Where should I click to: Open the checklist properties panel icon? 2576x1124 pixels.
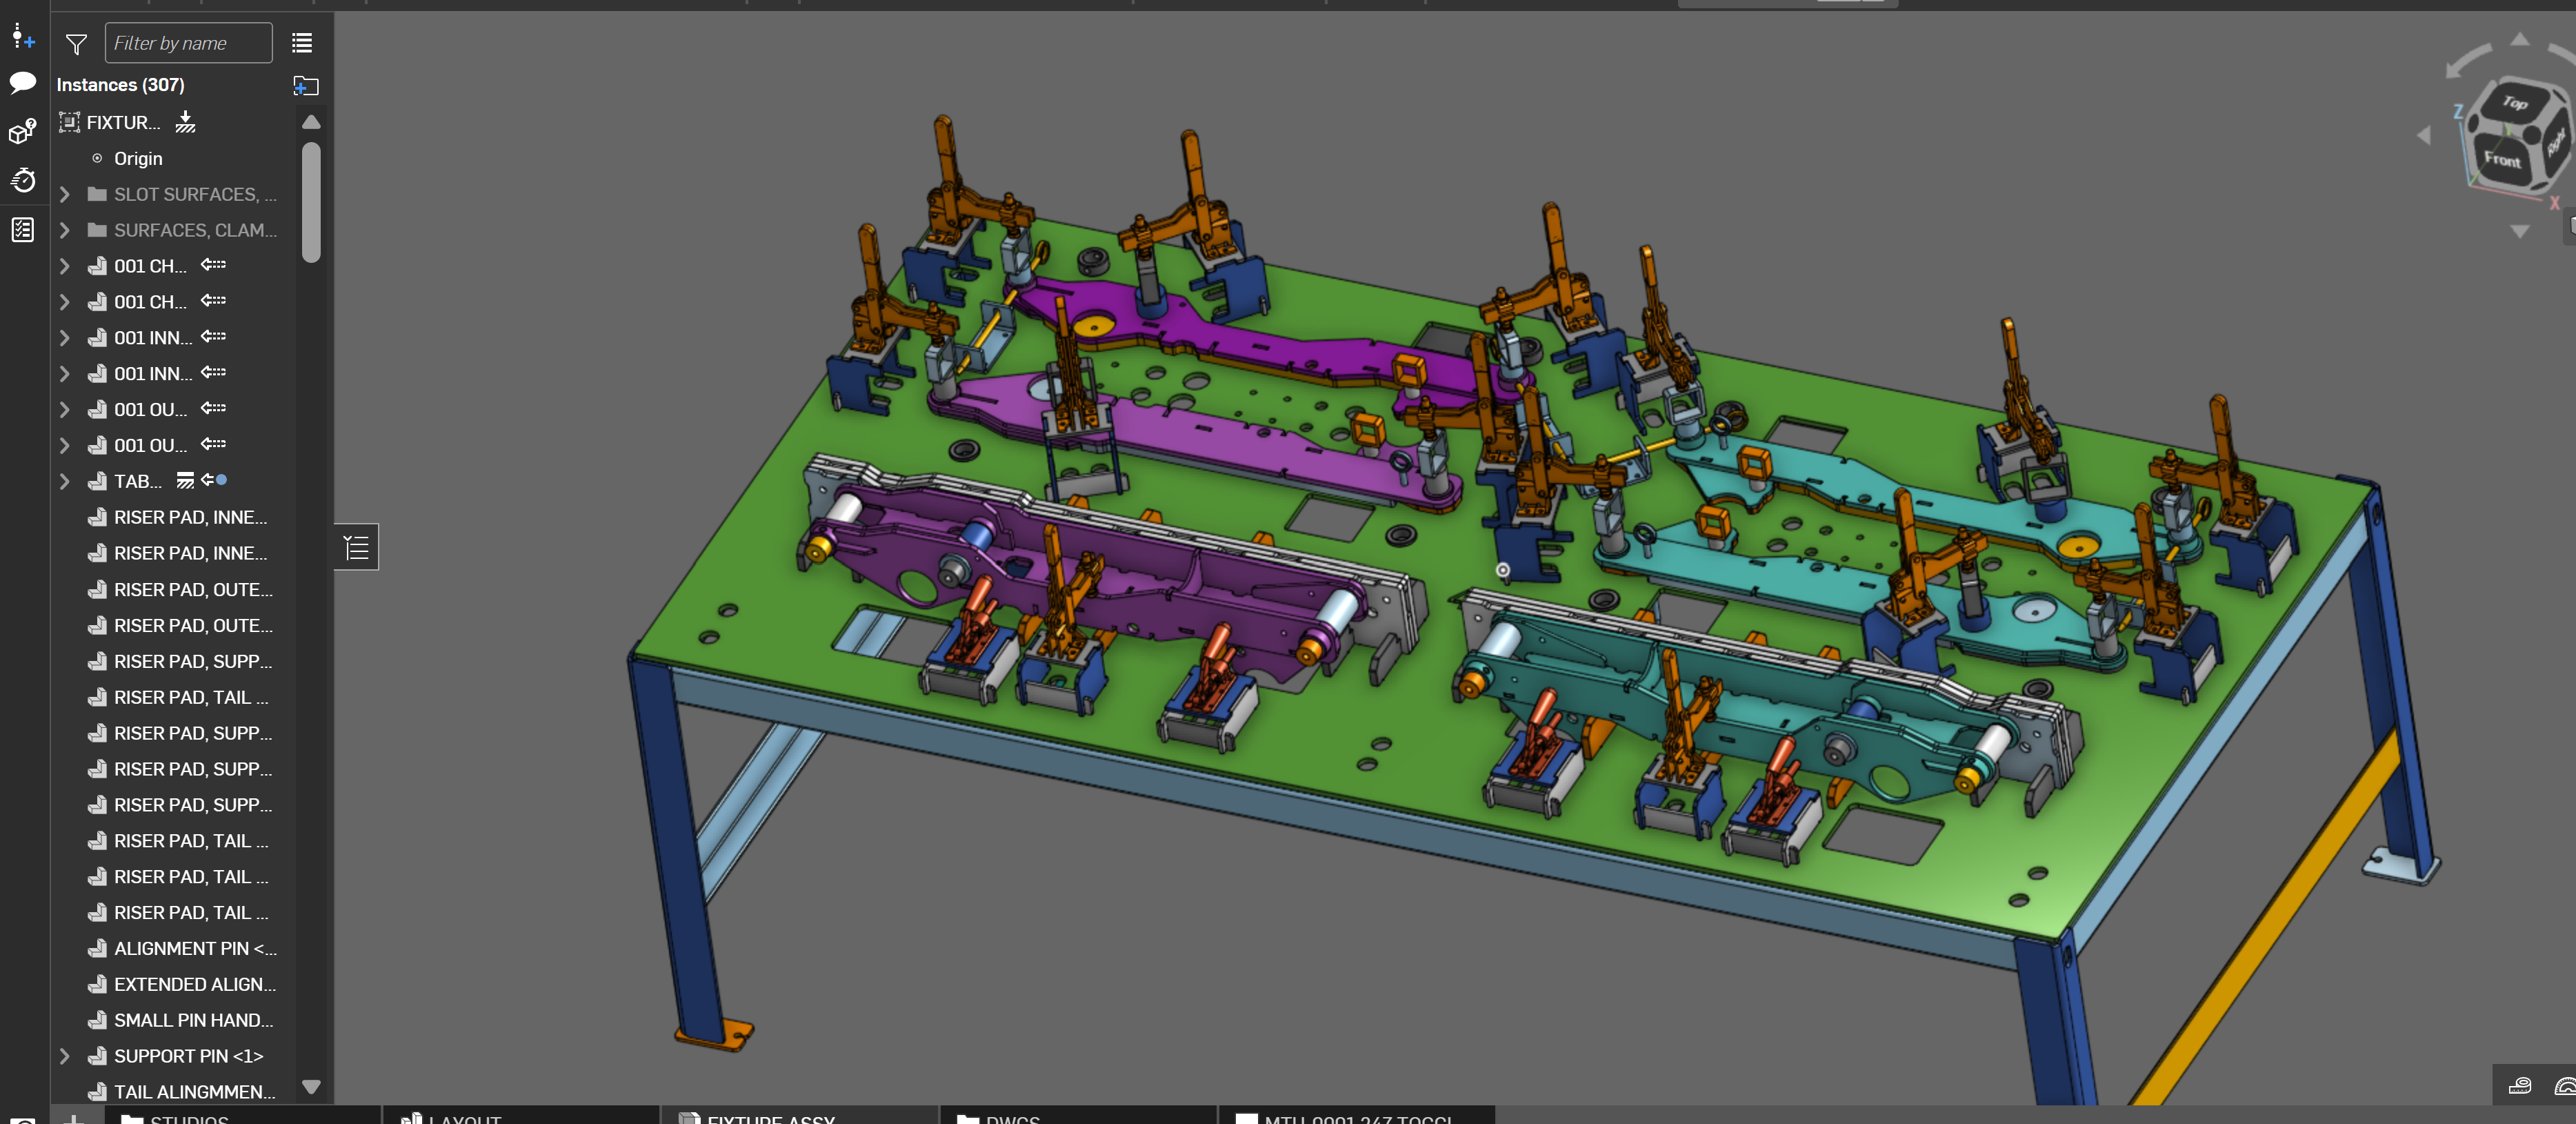pos(22,229)
